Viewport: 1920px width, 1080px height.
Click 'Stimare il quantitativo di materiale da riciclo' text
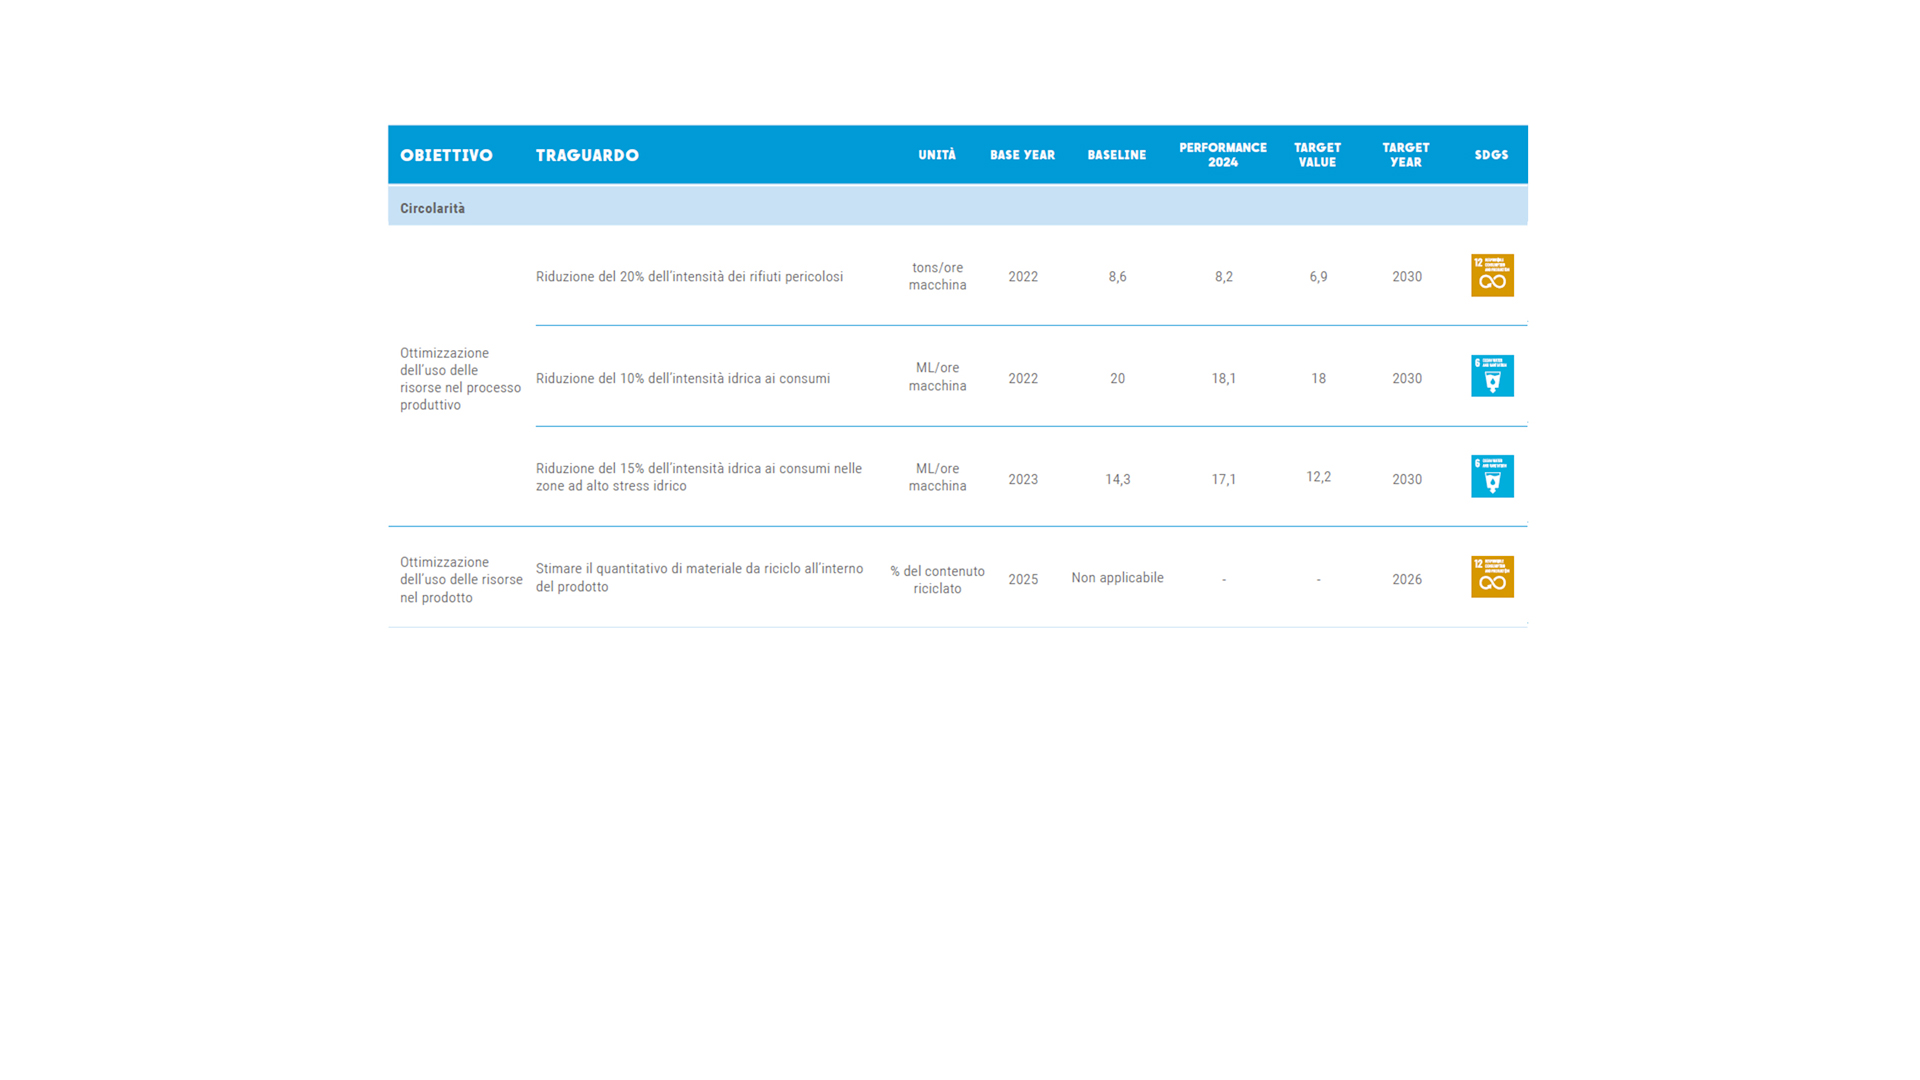pyautogui.click(x=699, y=578)
